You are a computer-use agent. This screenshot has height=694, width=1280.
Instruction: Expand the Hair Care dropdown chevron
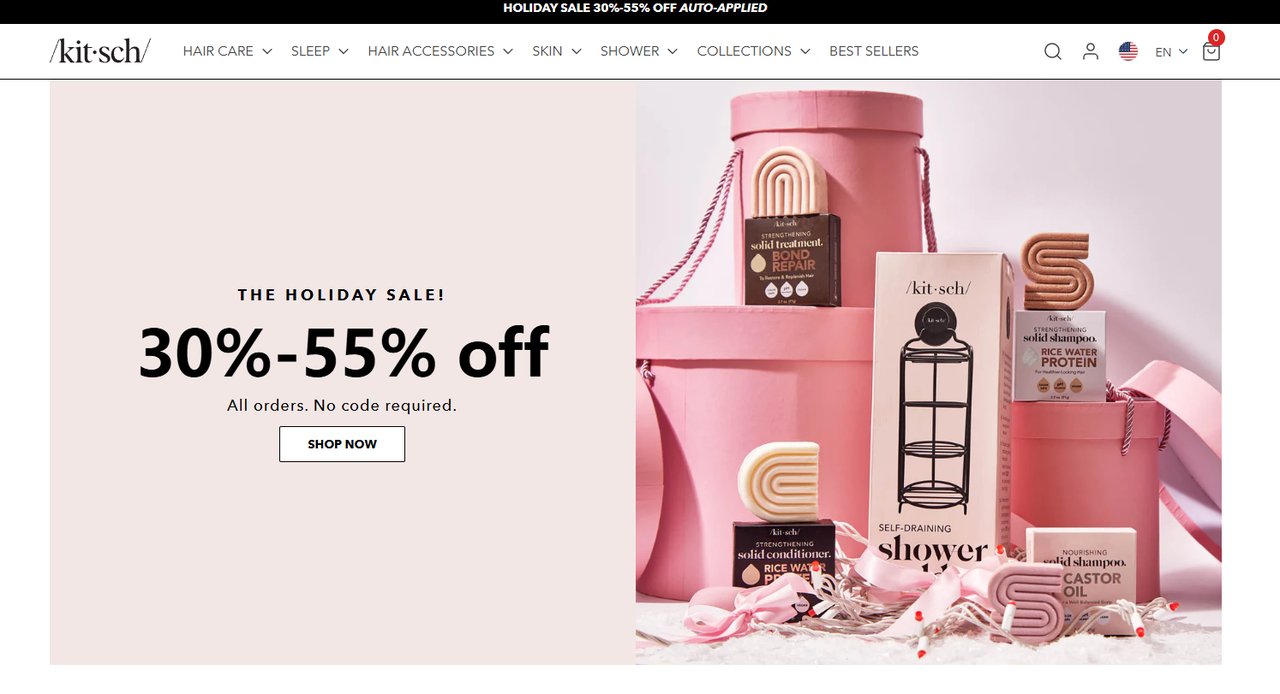coord(267,51)
